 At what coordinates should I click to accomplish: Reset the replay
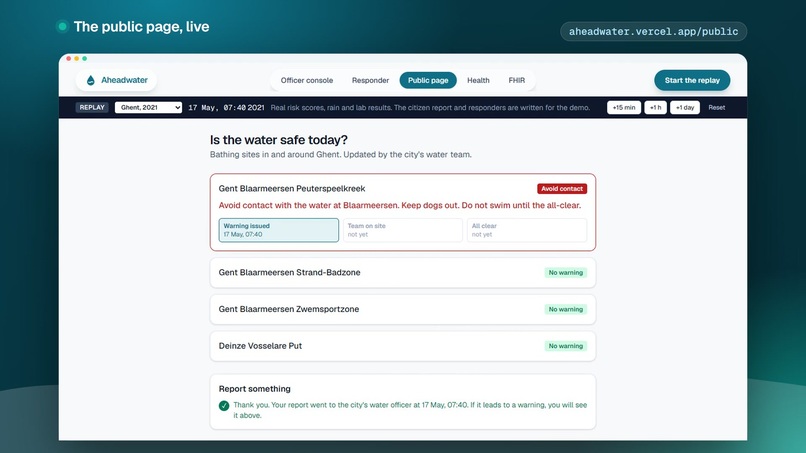pos(717,107)
